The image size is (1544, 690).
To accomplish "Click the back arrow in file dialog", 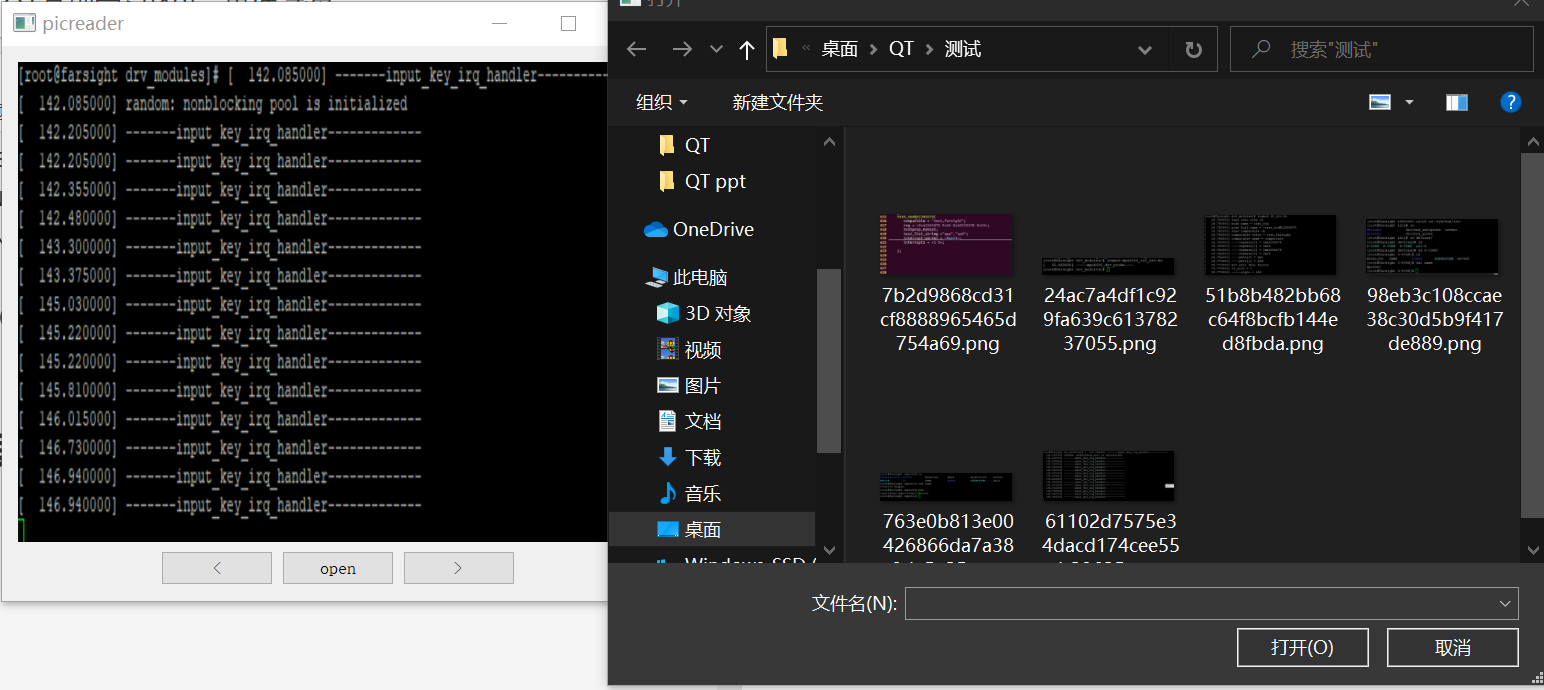I will pyautogui.click(x=636, y=49).
